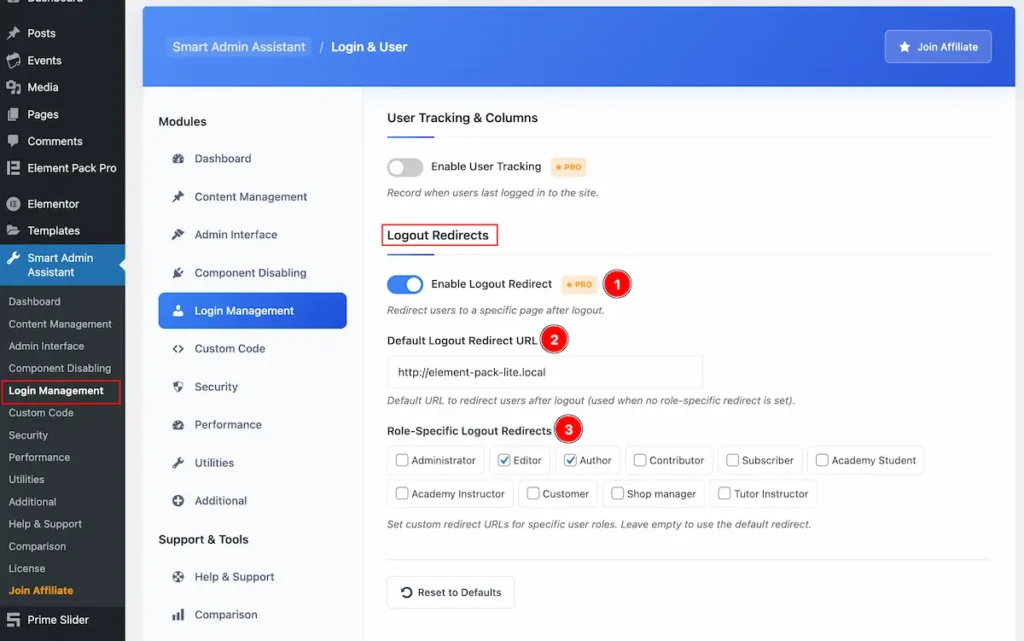Image resolution: width=1024 pixels, height=641 pixels.
Task: Click the Posts pin icon in WordPress sidebar
Action: [13, 33]
